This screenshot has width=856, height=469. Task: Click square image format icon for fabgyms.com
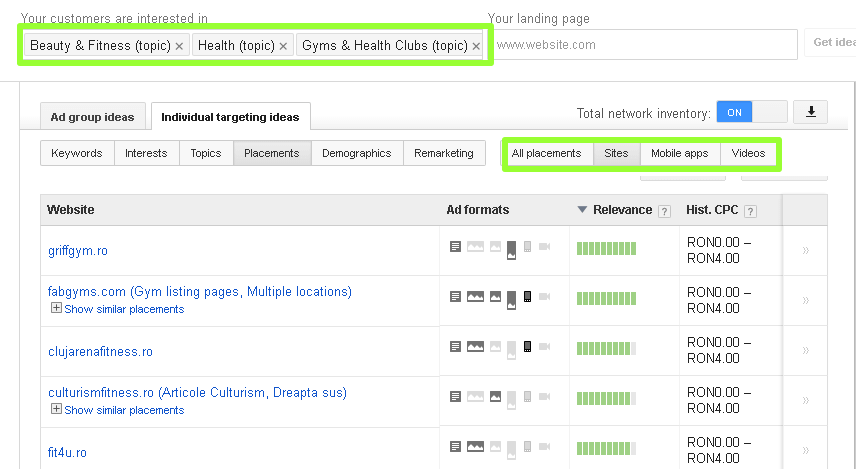tap(495, 296)
